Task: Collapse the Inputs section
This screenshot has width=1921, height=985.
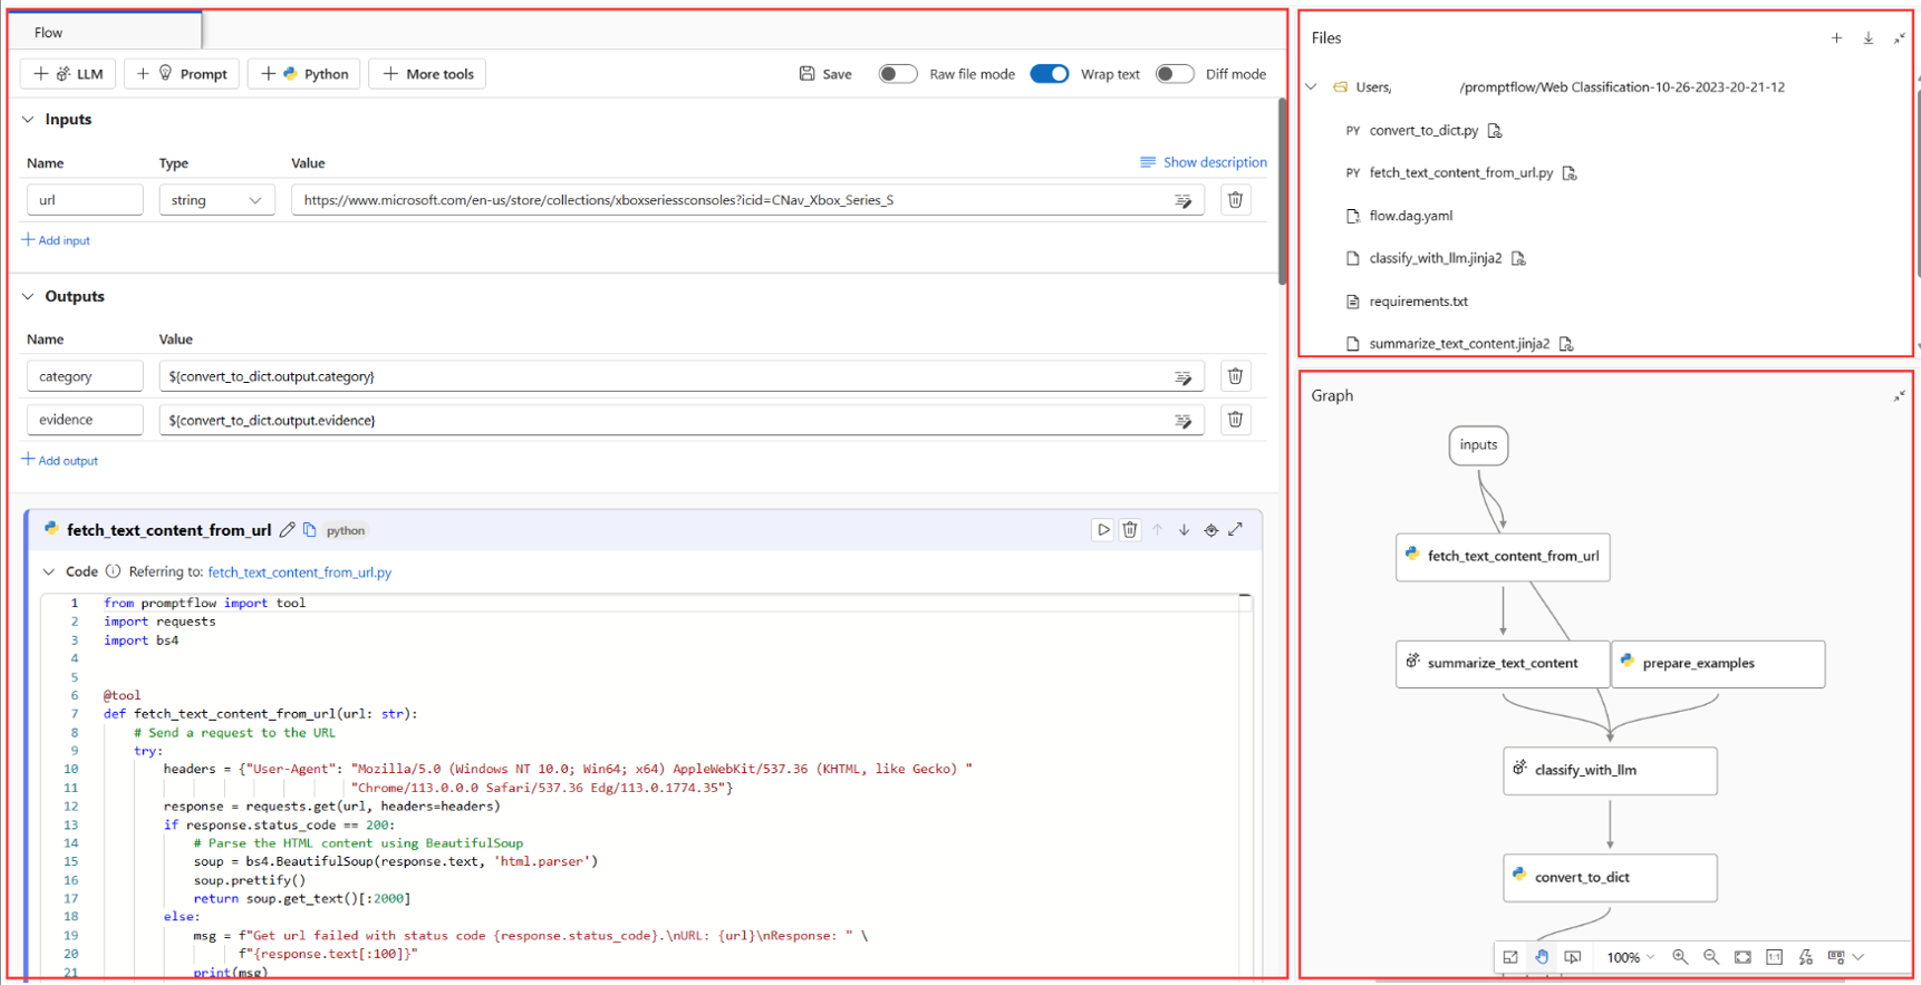Action: click(x=28, y=120)
